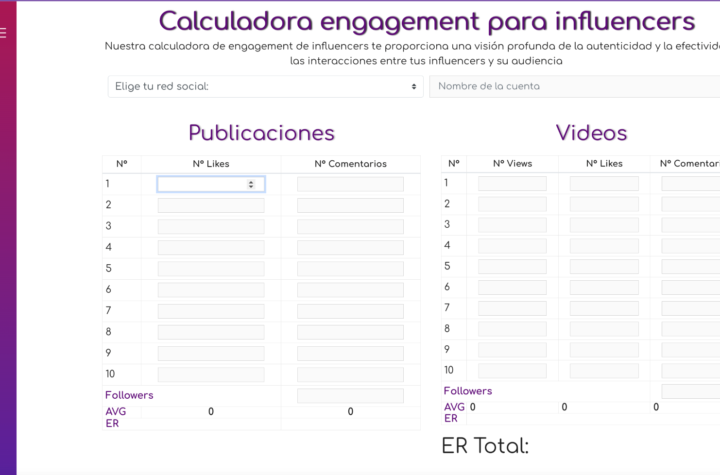Select Videos Views input in row 4

pyautogui.click(x=513, y=246)
